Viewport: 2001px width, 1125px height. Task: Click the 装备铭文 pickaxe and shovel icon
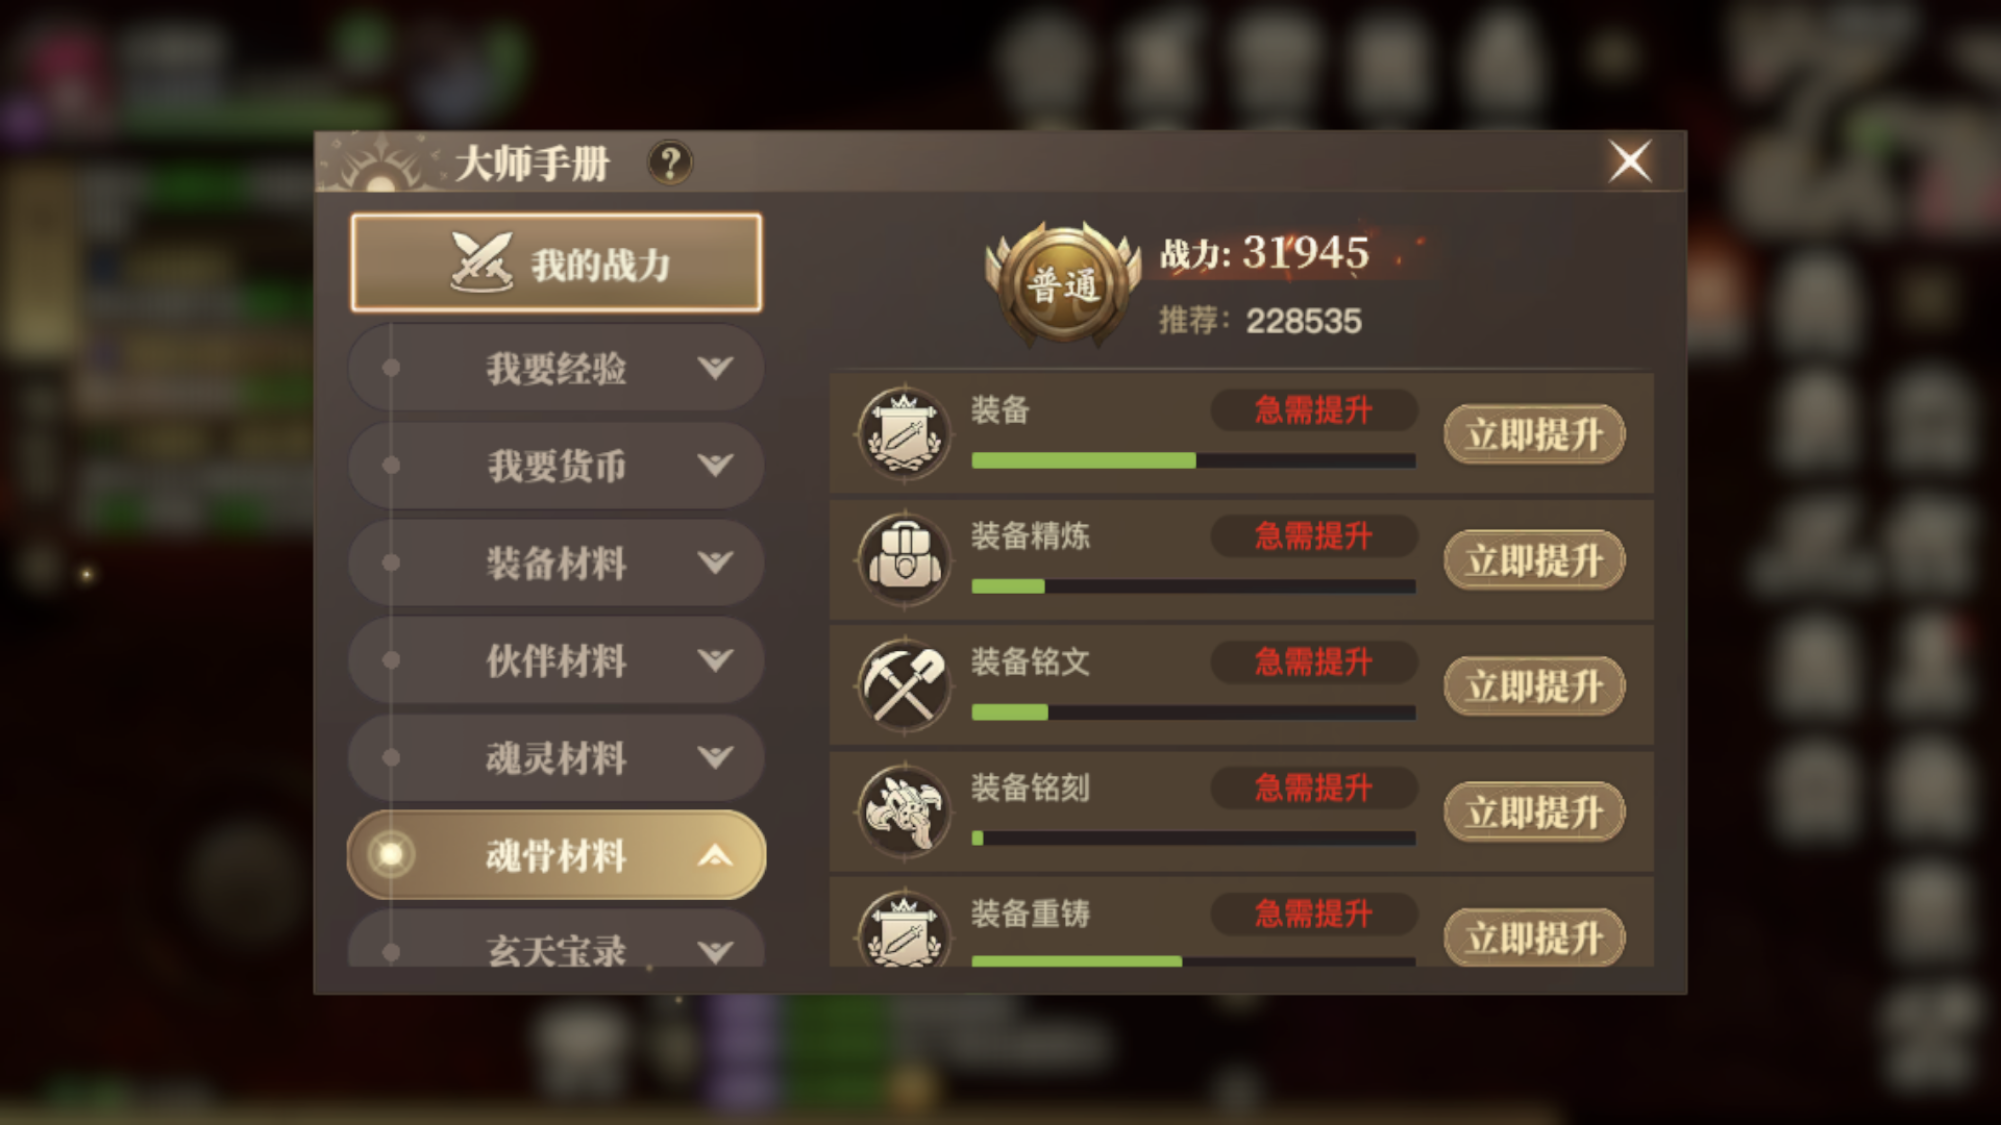pyautogui.click(x=904, y=686)
